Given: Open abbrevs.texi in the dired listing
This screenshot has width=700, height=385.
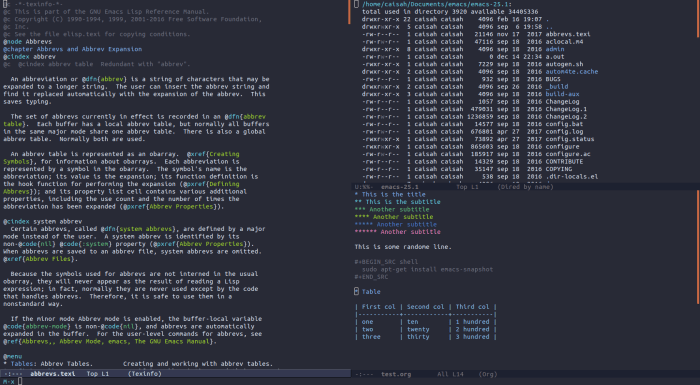Looking at the screenshot, I should 568,34.
